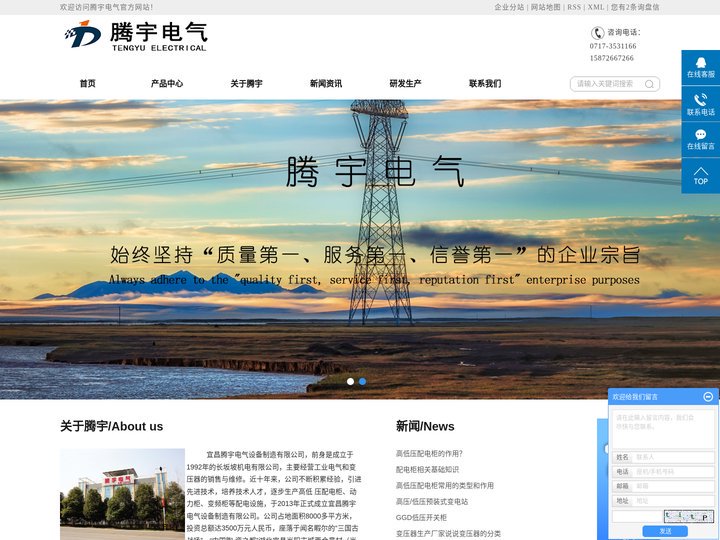The height and width of the screenshot is (540, 720).
Task: Click the 发送 send button
Action: (x=665, y=531)
